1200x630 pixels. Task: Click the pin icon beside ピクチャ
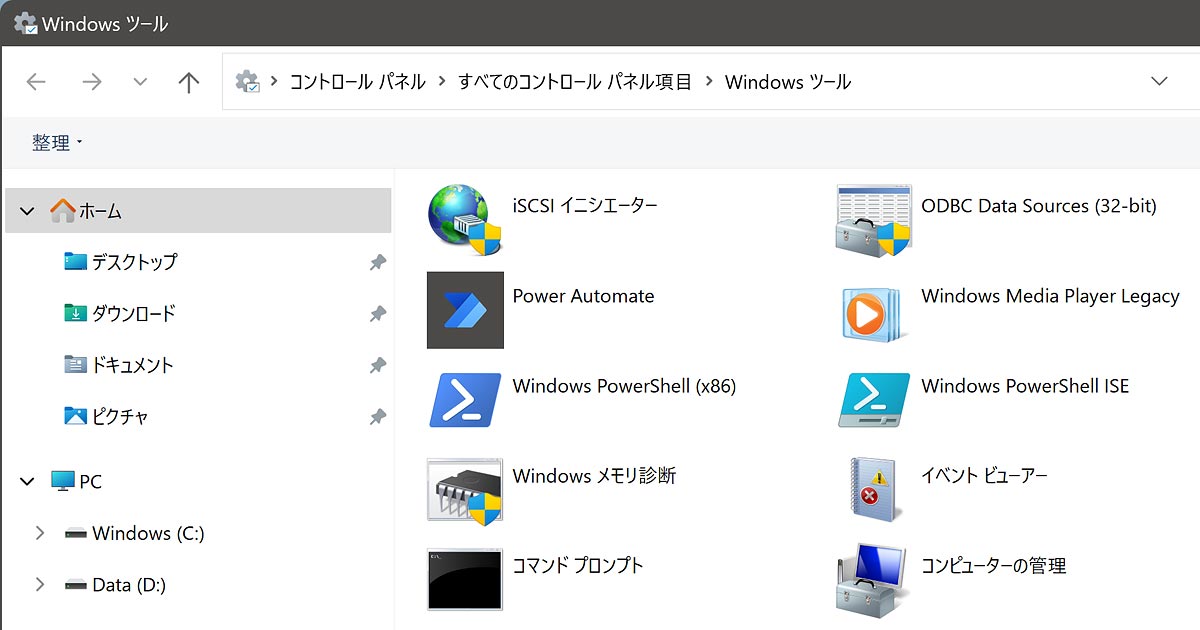coord(377,417)
